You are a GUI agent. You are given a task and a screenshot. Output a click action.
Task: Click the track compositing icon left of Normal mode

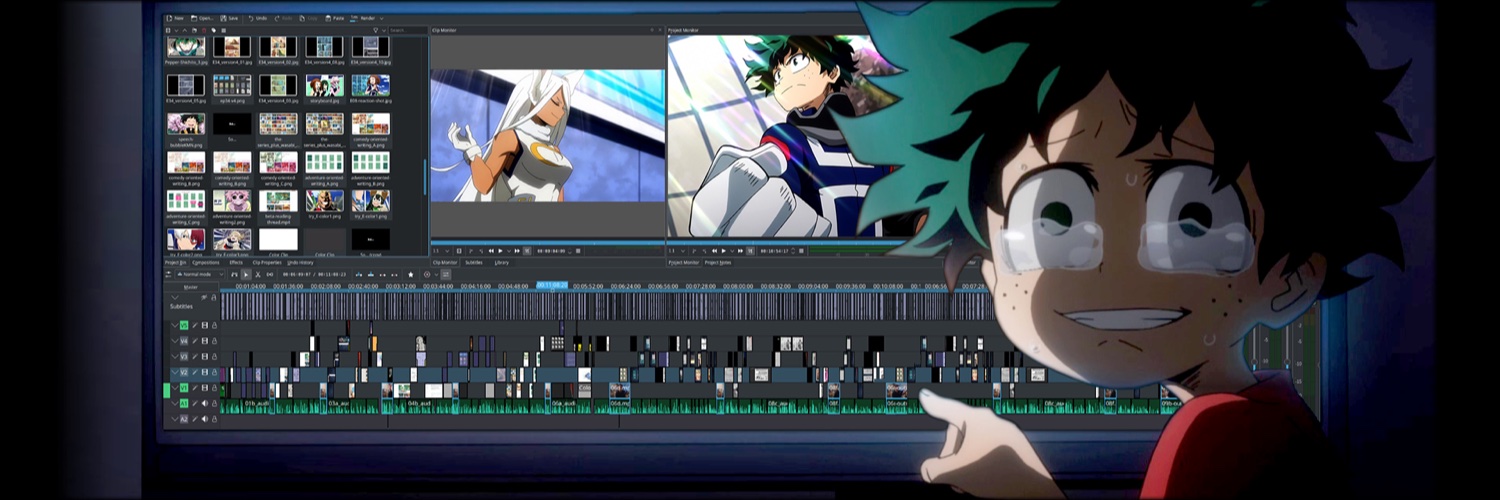[168, 274]
